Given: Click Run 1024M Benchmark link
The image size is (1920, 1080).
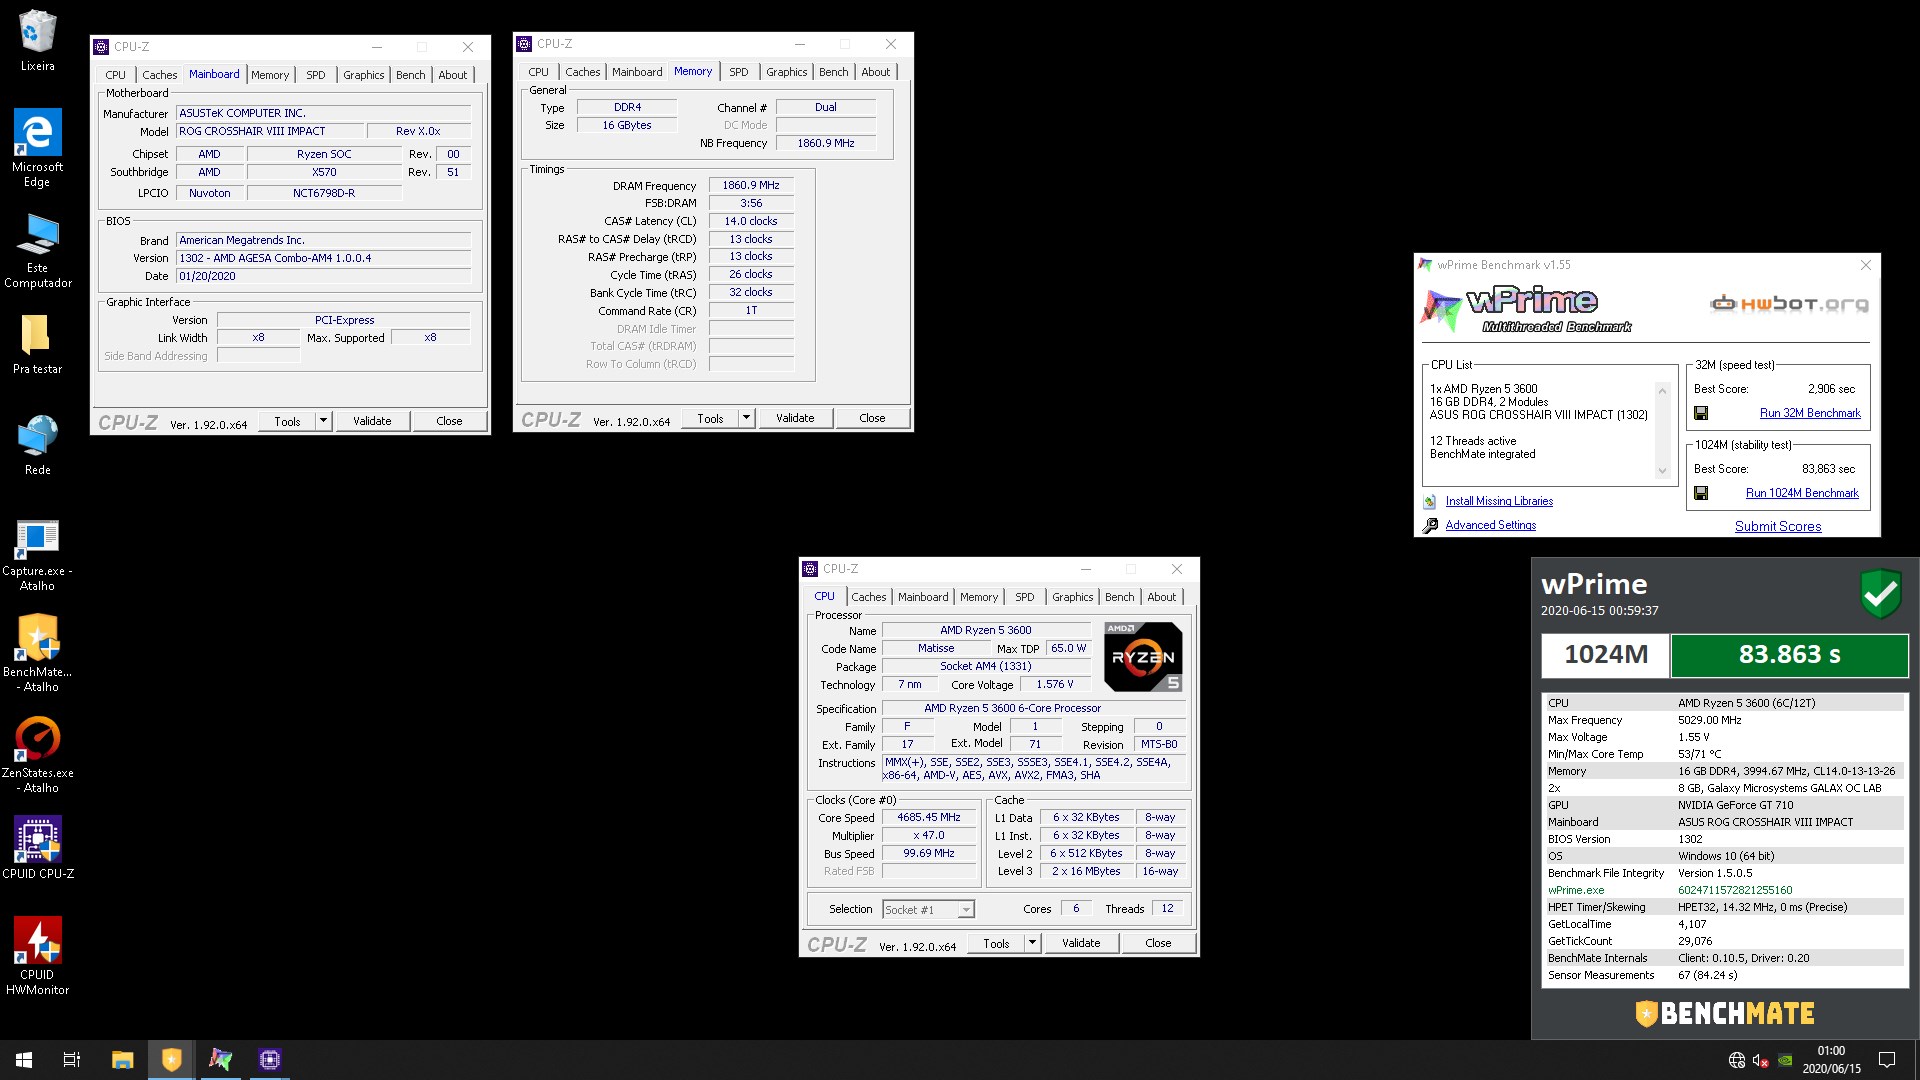Looking at the screenshot, I should click(1802, 493).
